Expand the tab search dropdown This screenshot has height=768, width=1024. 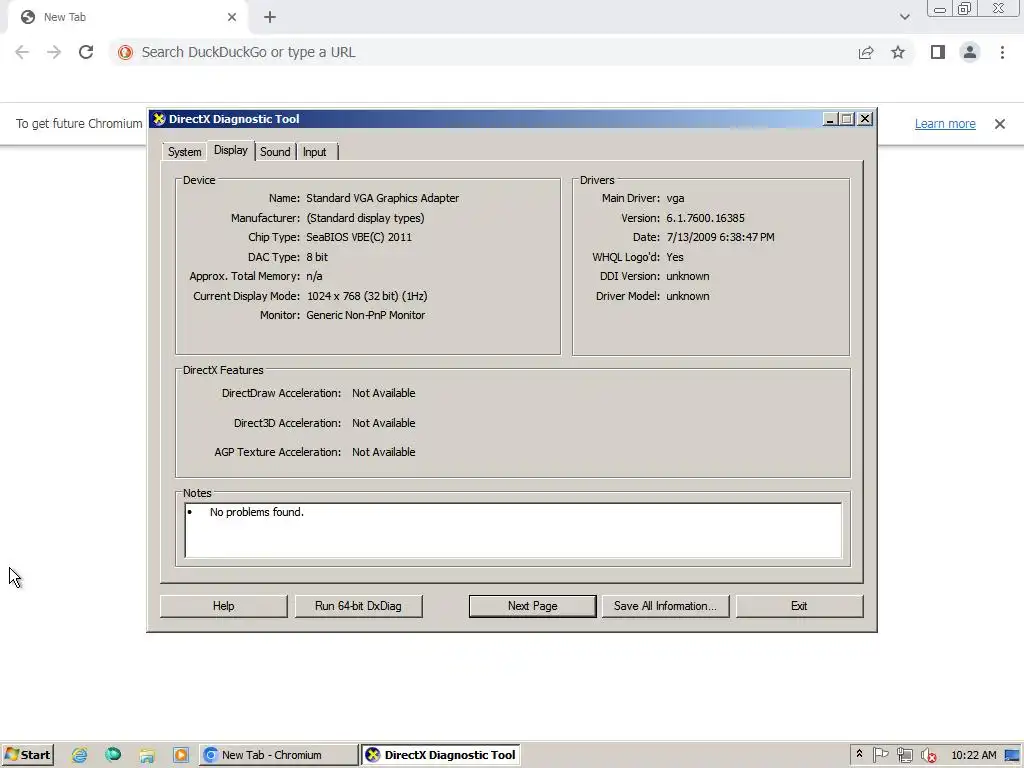tap(904, 17)
